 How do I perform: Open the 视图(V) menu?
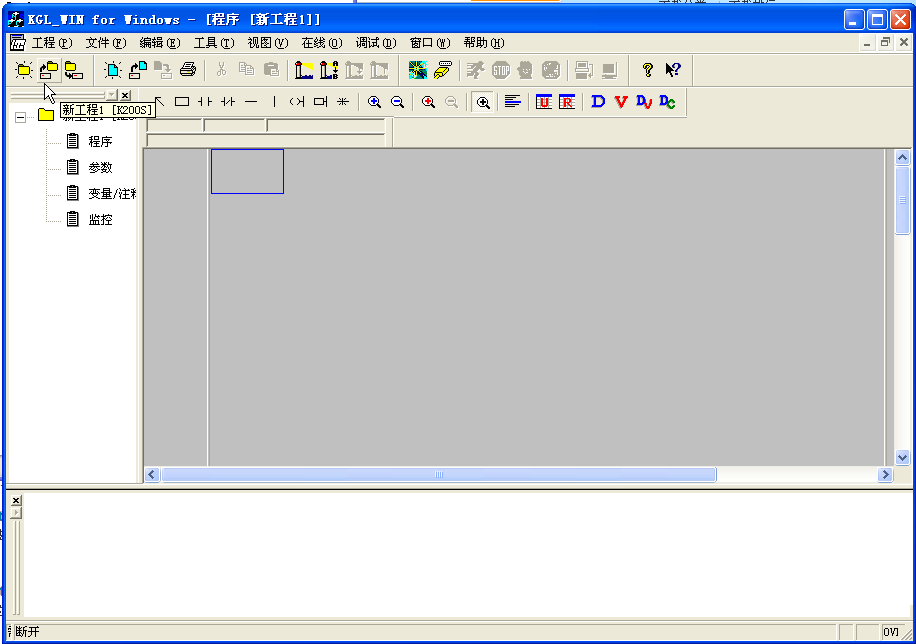coord(268,43)
